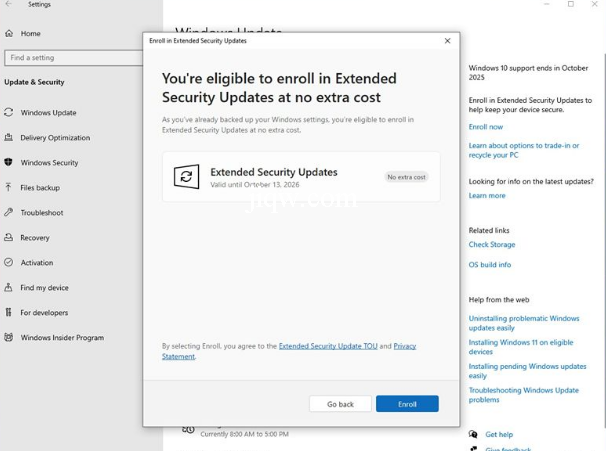Click Valid until October 13, 2026 text

coord(255,185)
